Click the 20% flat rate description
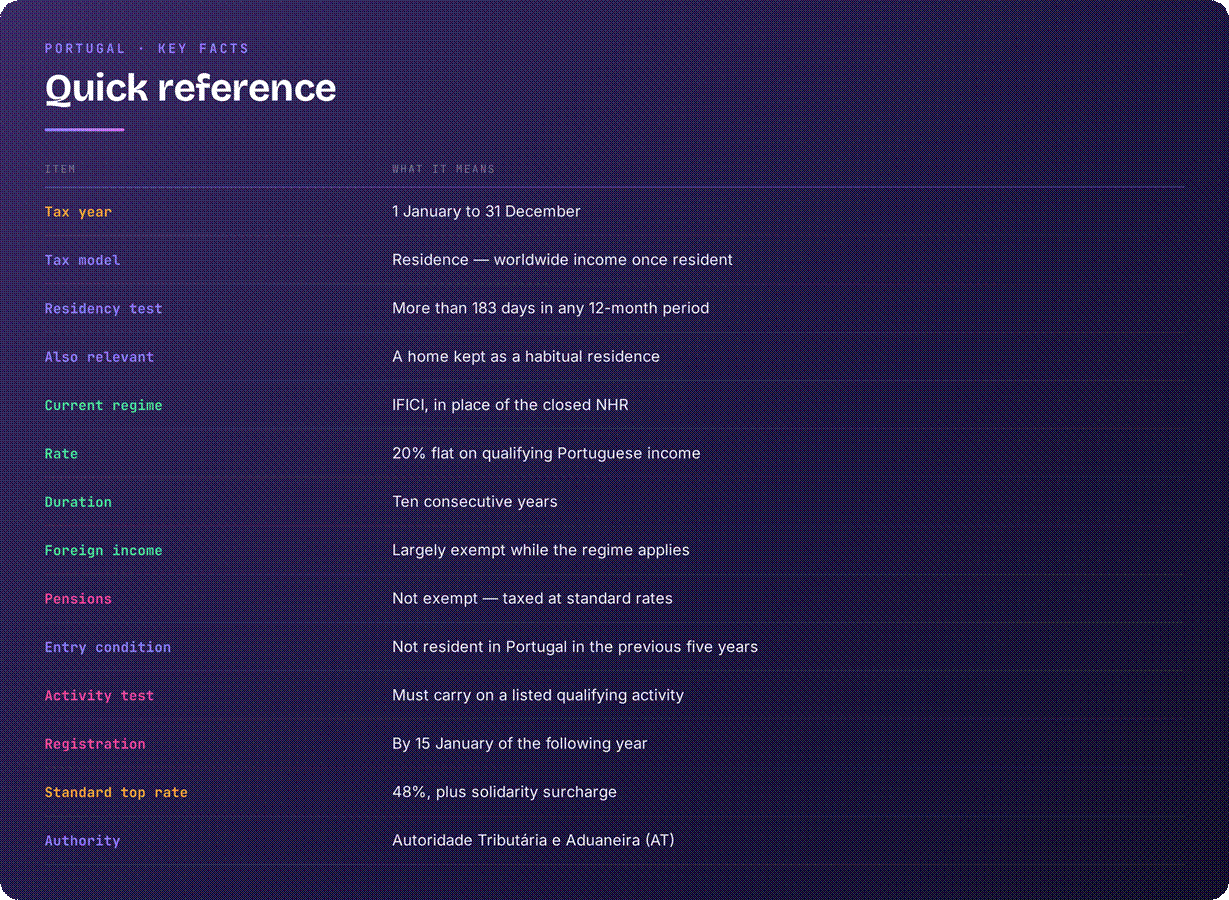Viewport: 1229px width, 900px height. (x=546, y=453)
